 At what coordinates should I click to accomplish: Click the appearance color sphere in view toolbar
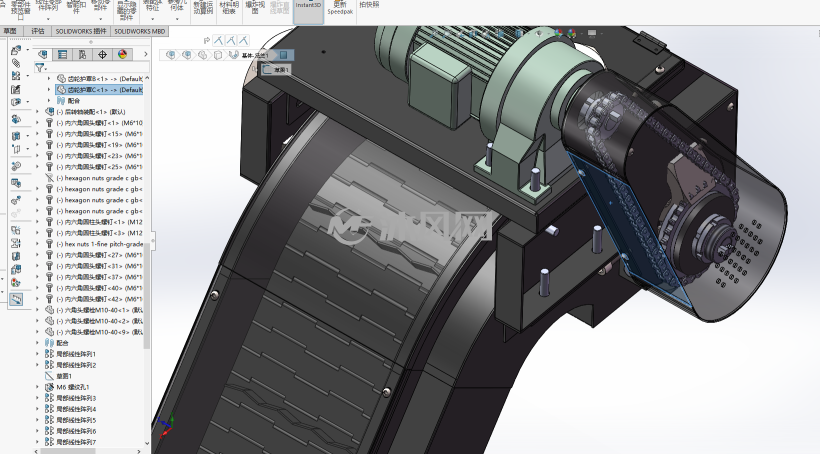click(x=559, y=33)
